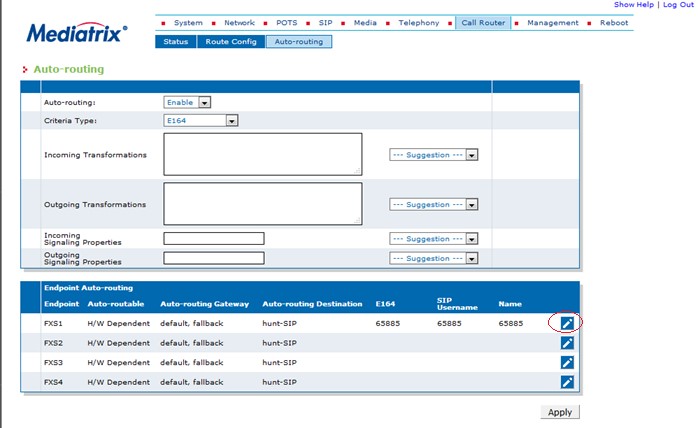Click the FXS2 endpoint cell

53,343
